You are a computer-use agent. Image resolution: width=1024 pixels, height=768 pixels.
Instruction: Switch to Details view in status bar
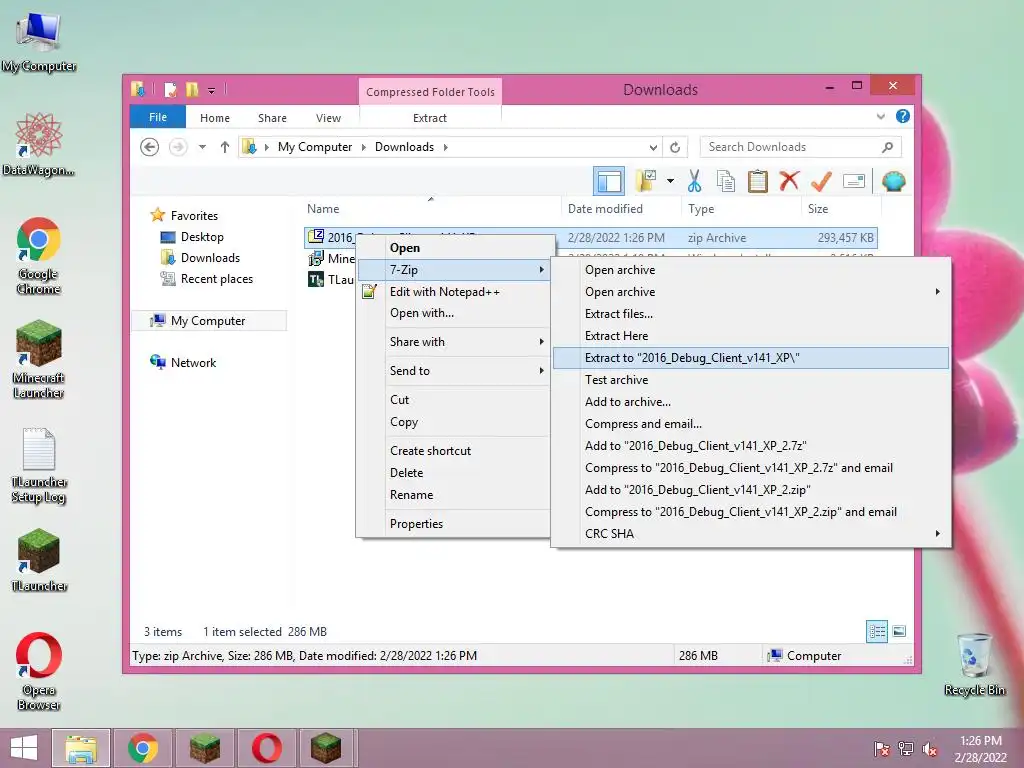coord(877,631)
